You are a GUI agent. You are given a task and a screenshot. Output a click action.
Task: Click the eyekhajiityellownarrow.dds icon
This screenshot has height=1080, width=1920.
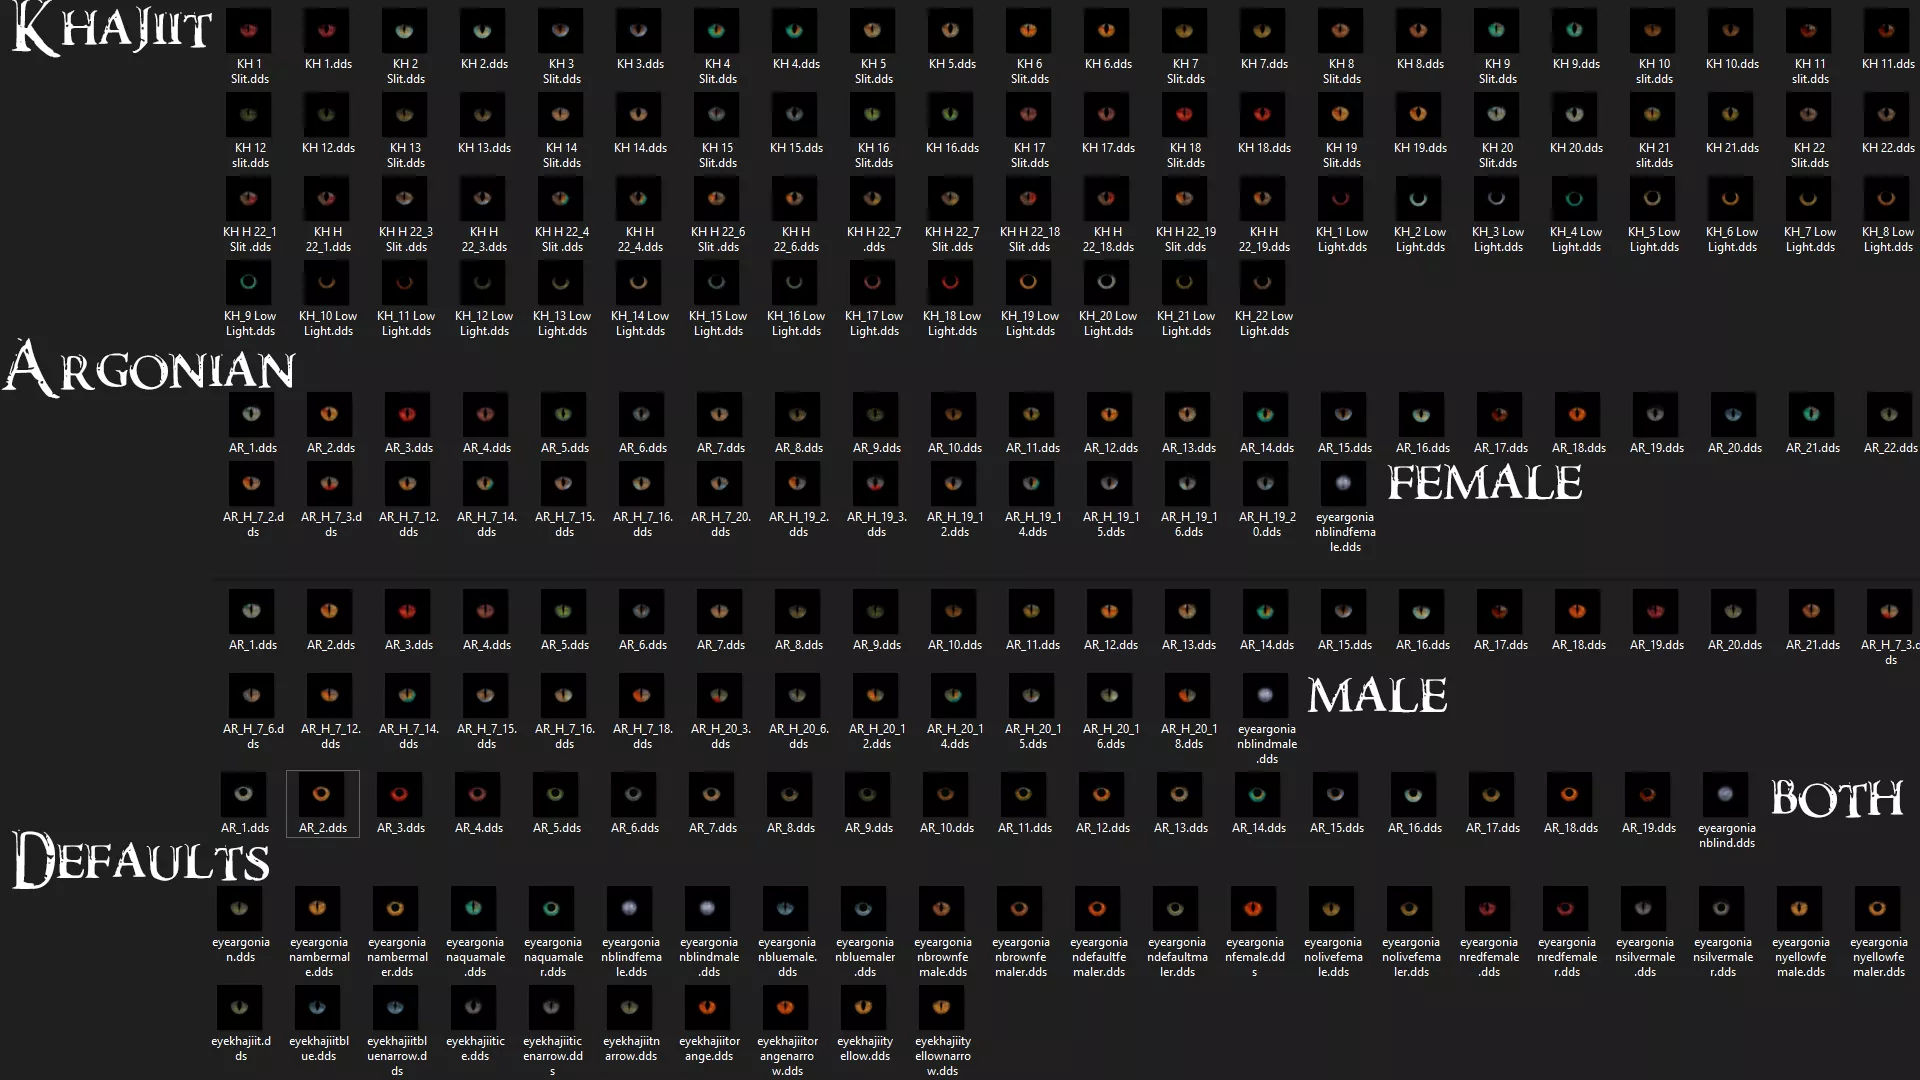941,1008
